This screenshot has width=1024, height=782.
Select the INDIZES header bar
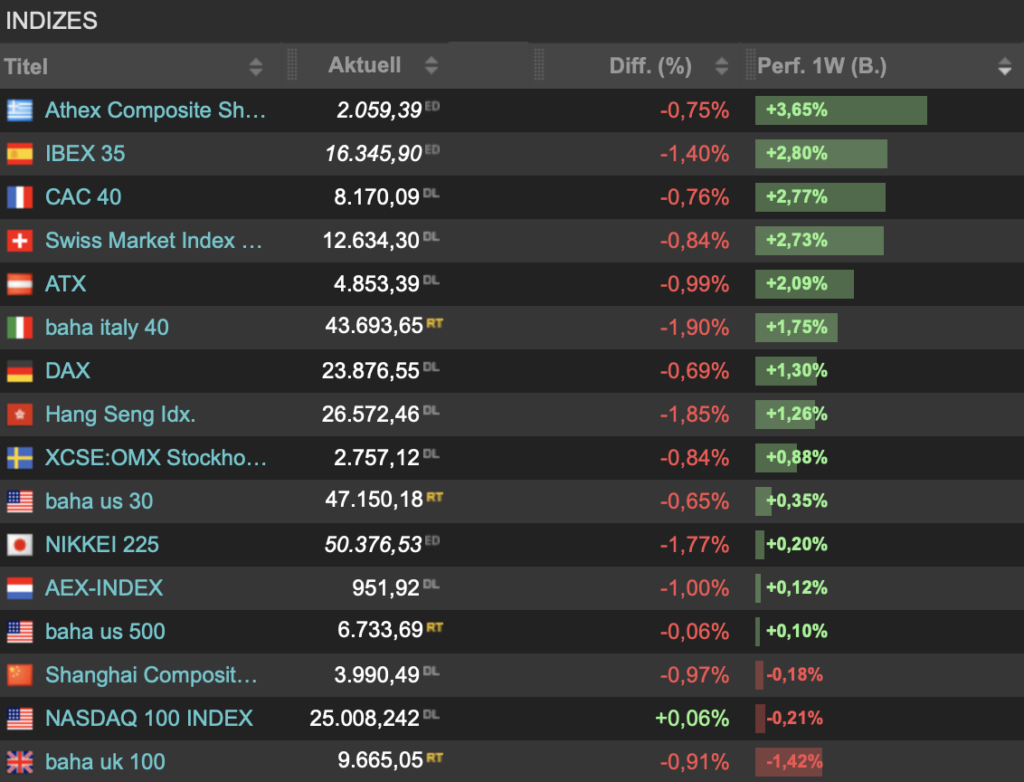(x=50, y=20)
